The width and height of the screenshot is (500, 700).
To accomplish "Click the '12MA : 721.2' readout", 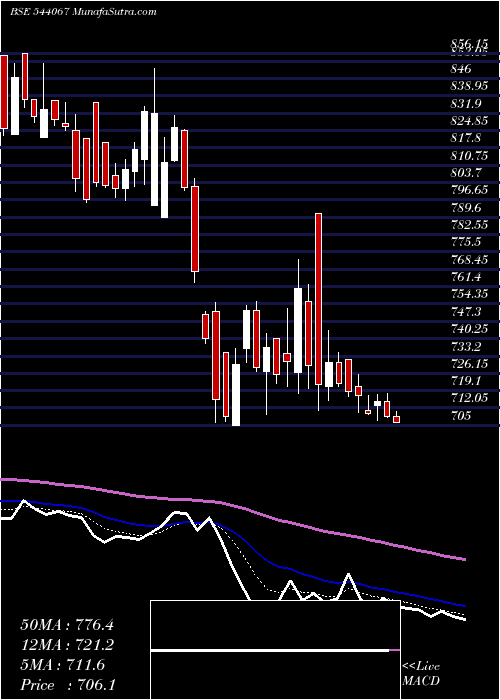I will (x=67, y=645).
